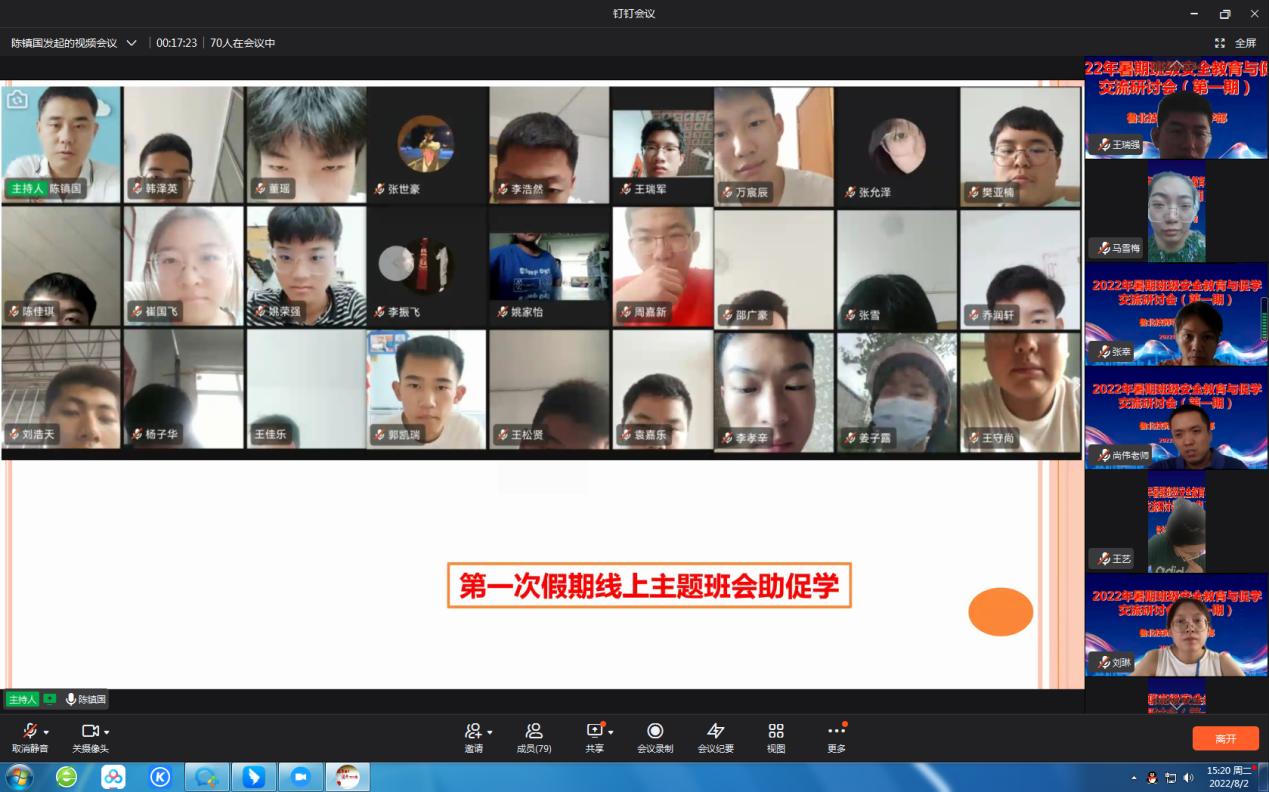Select 乔润轩's video tile

click(x=1021, y=269)
